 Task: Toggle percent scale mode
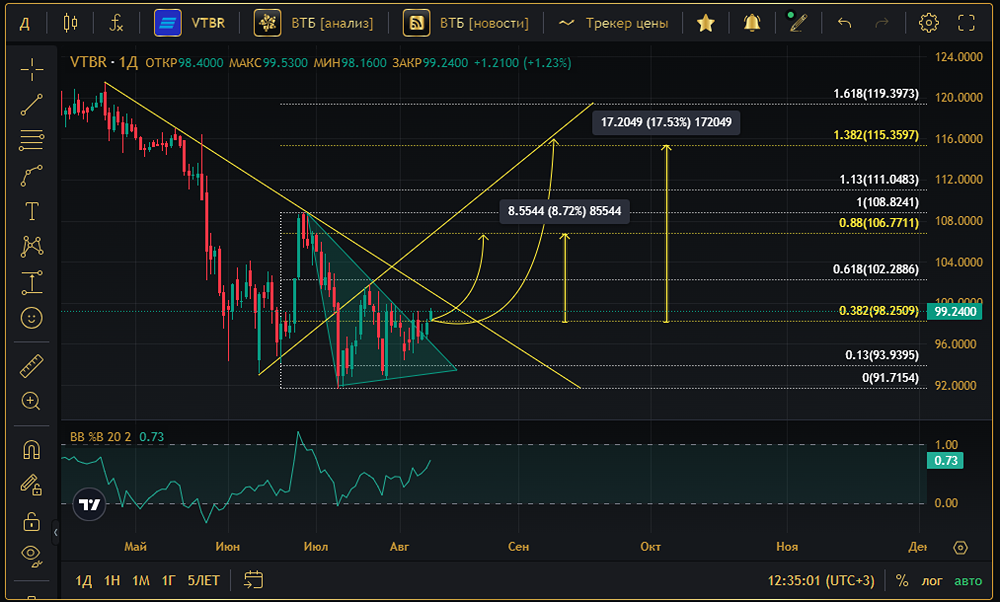(902, 581)
